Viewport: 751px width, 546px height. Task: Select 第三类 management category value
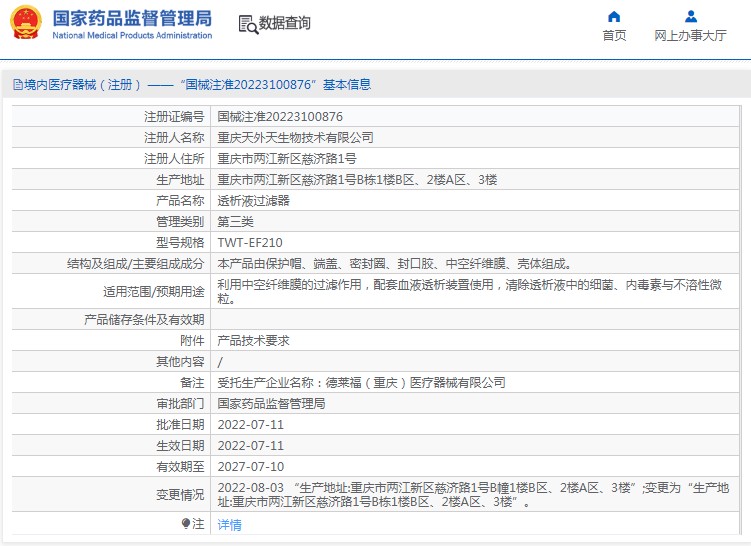236,222
